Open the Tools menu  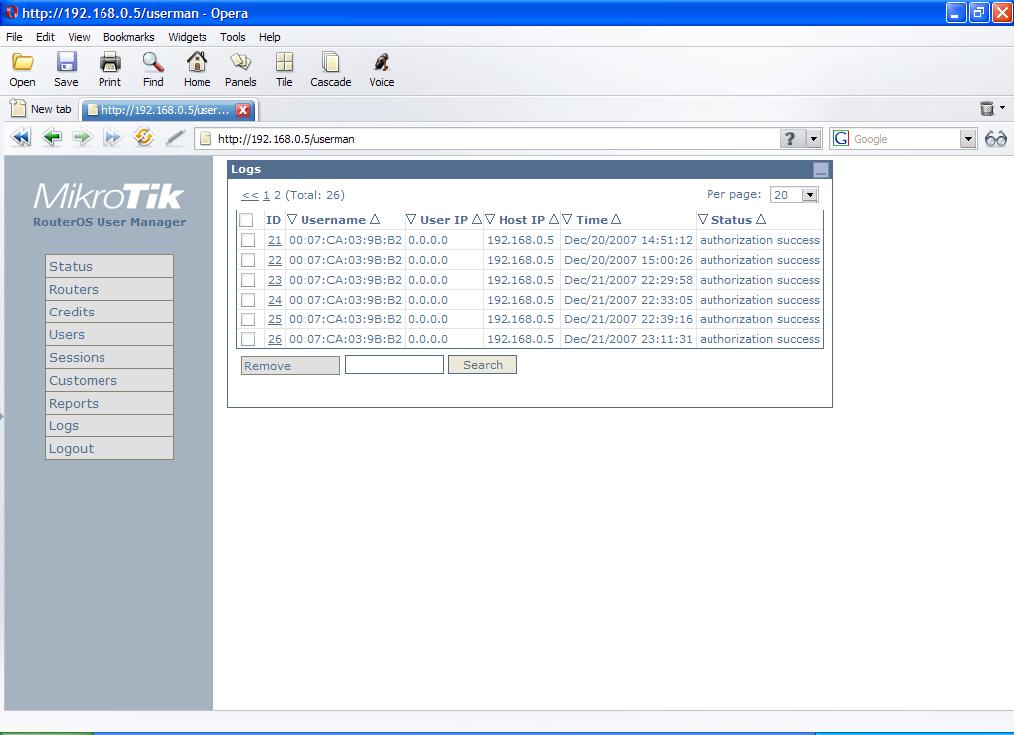233,37
